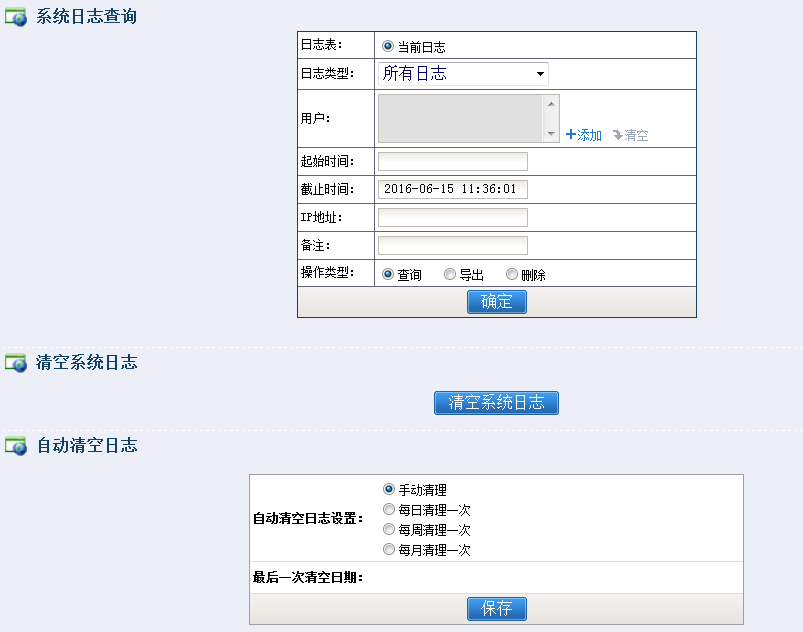Click the 操作类型: label
The width and height of the screenshot is (803, 632).
click(327, 272)
